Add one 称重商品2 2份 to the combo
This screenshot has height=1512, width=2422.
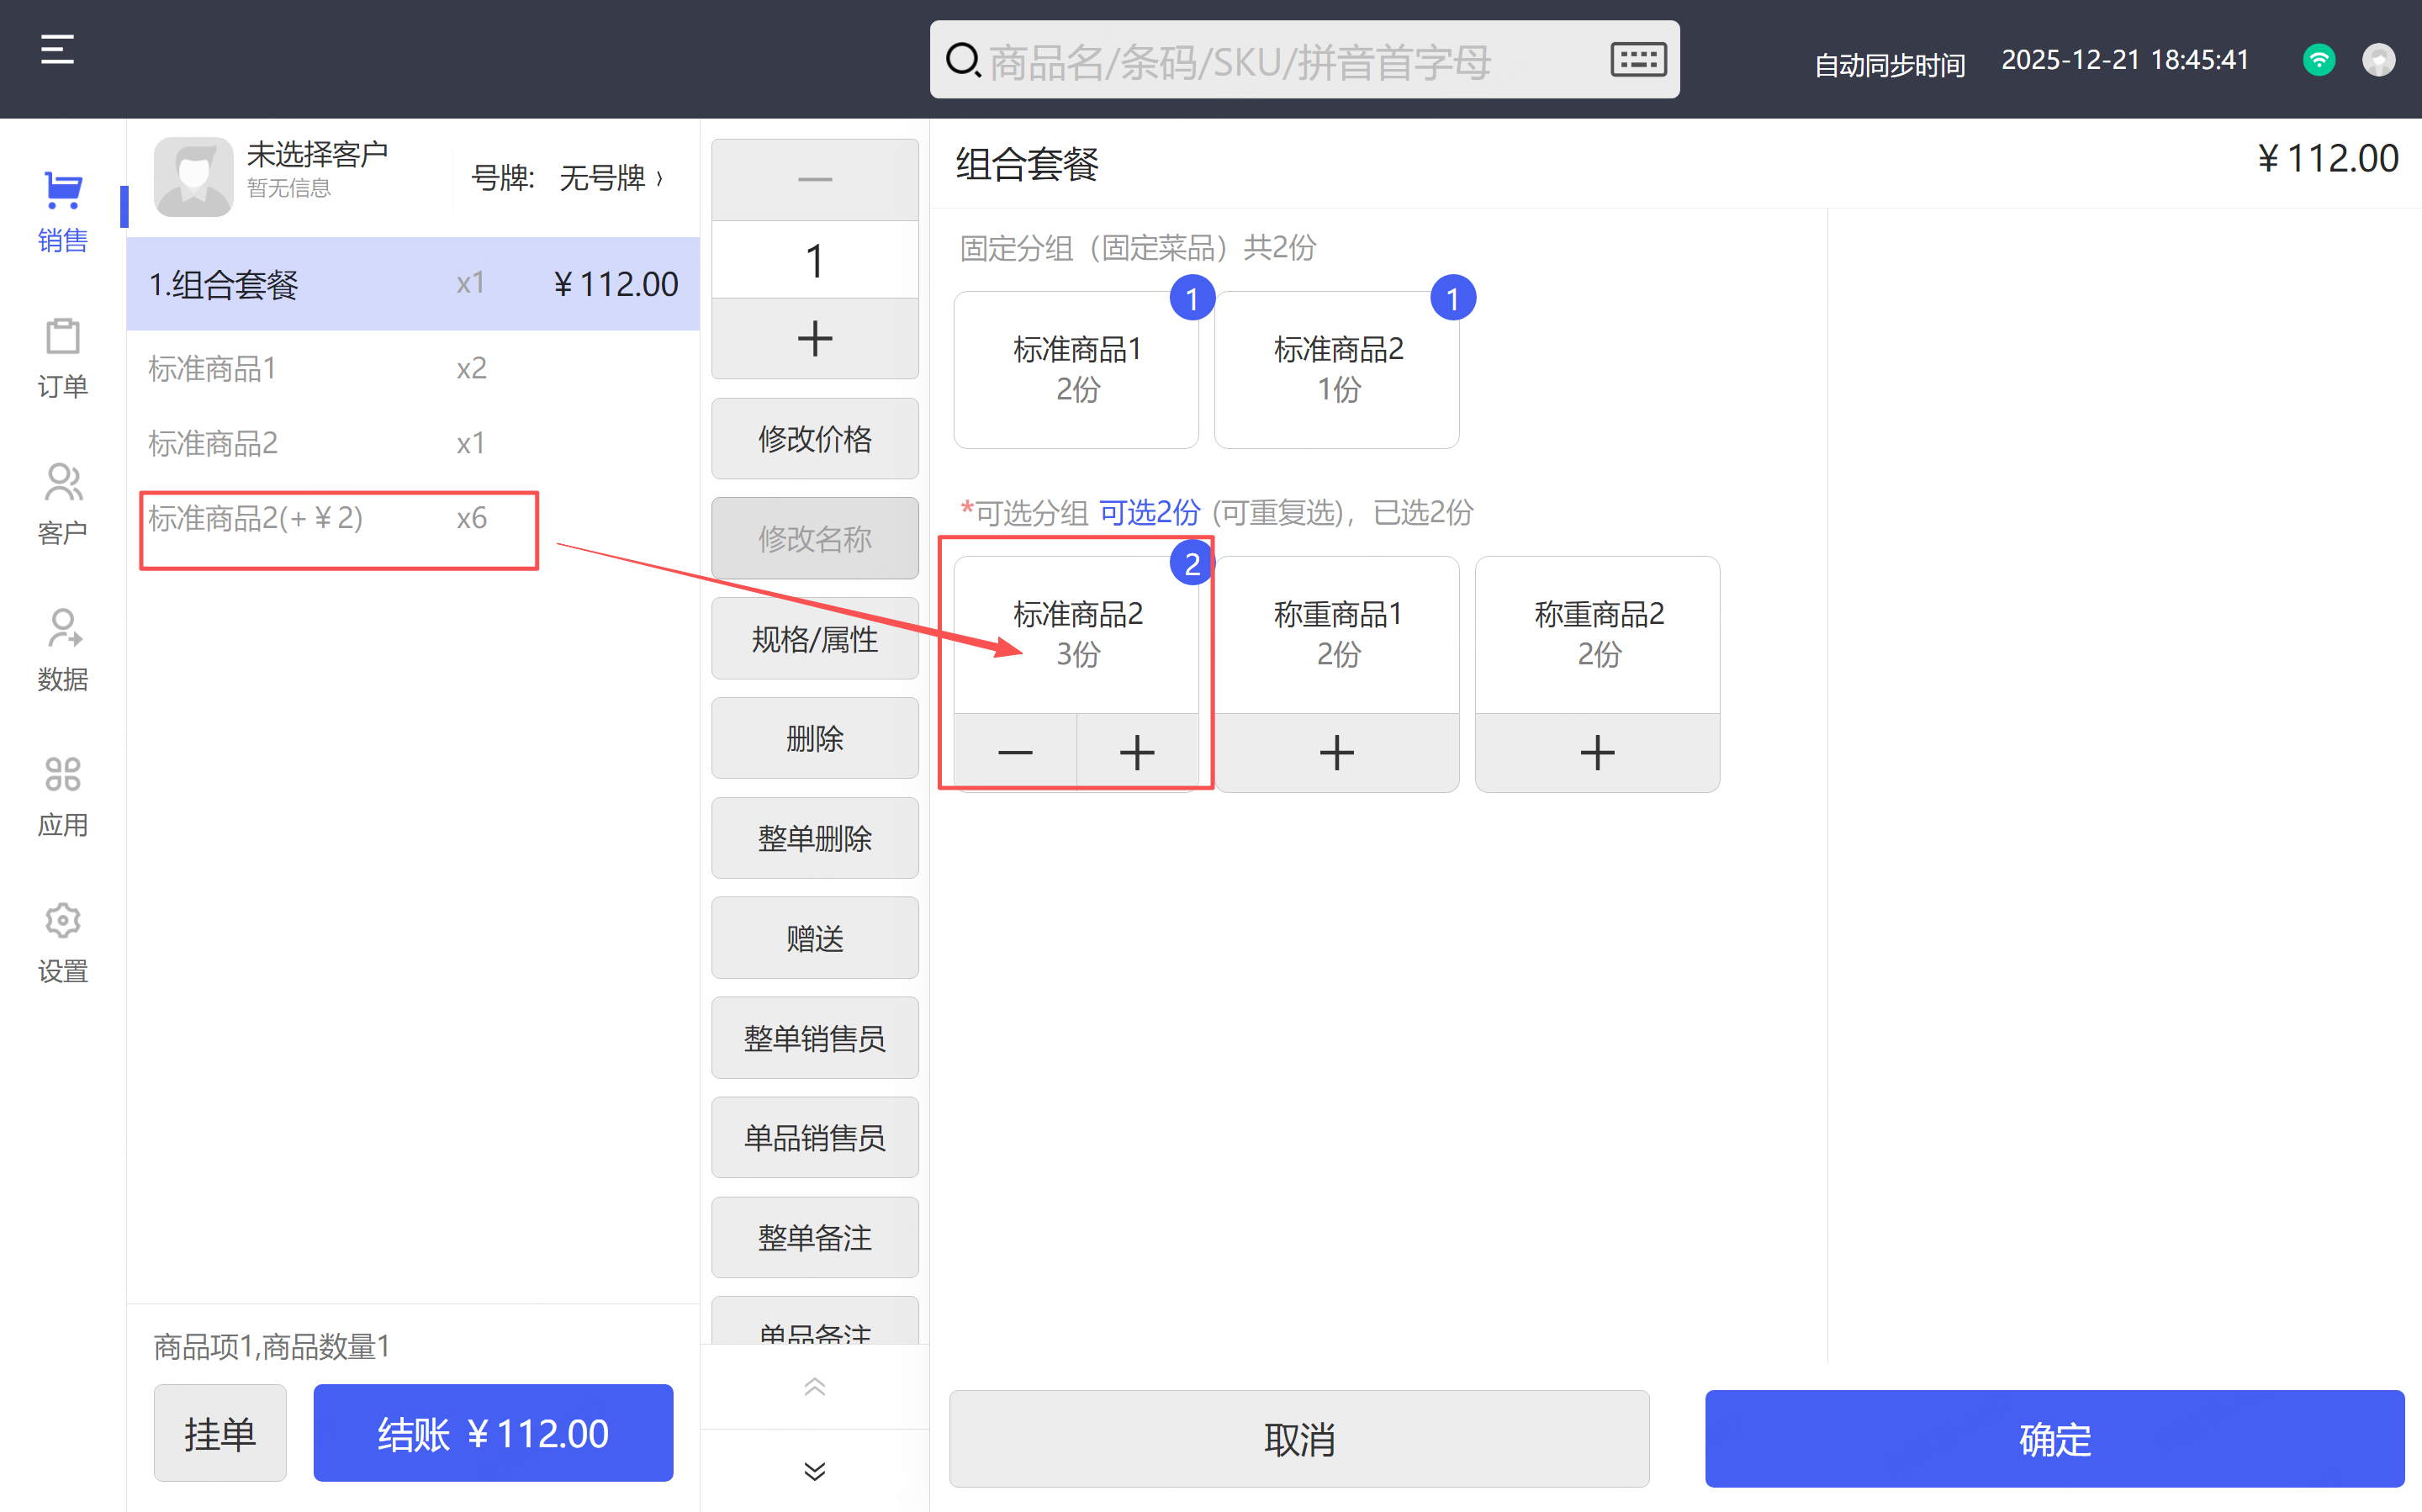[1597, 752]
